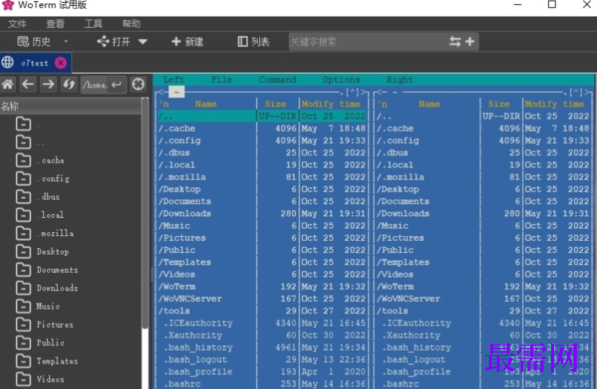Click right panel [^] history indicator
This screenshot has height=389, width=597.
pos(576,92)
